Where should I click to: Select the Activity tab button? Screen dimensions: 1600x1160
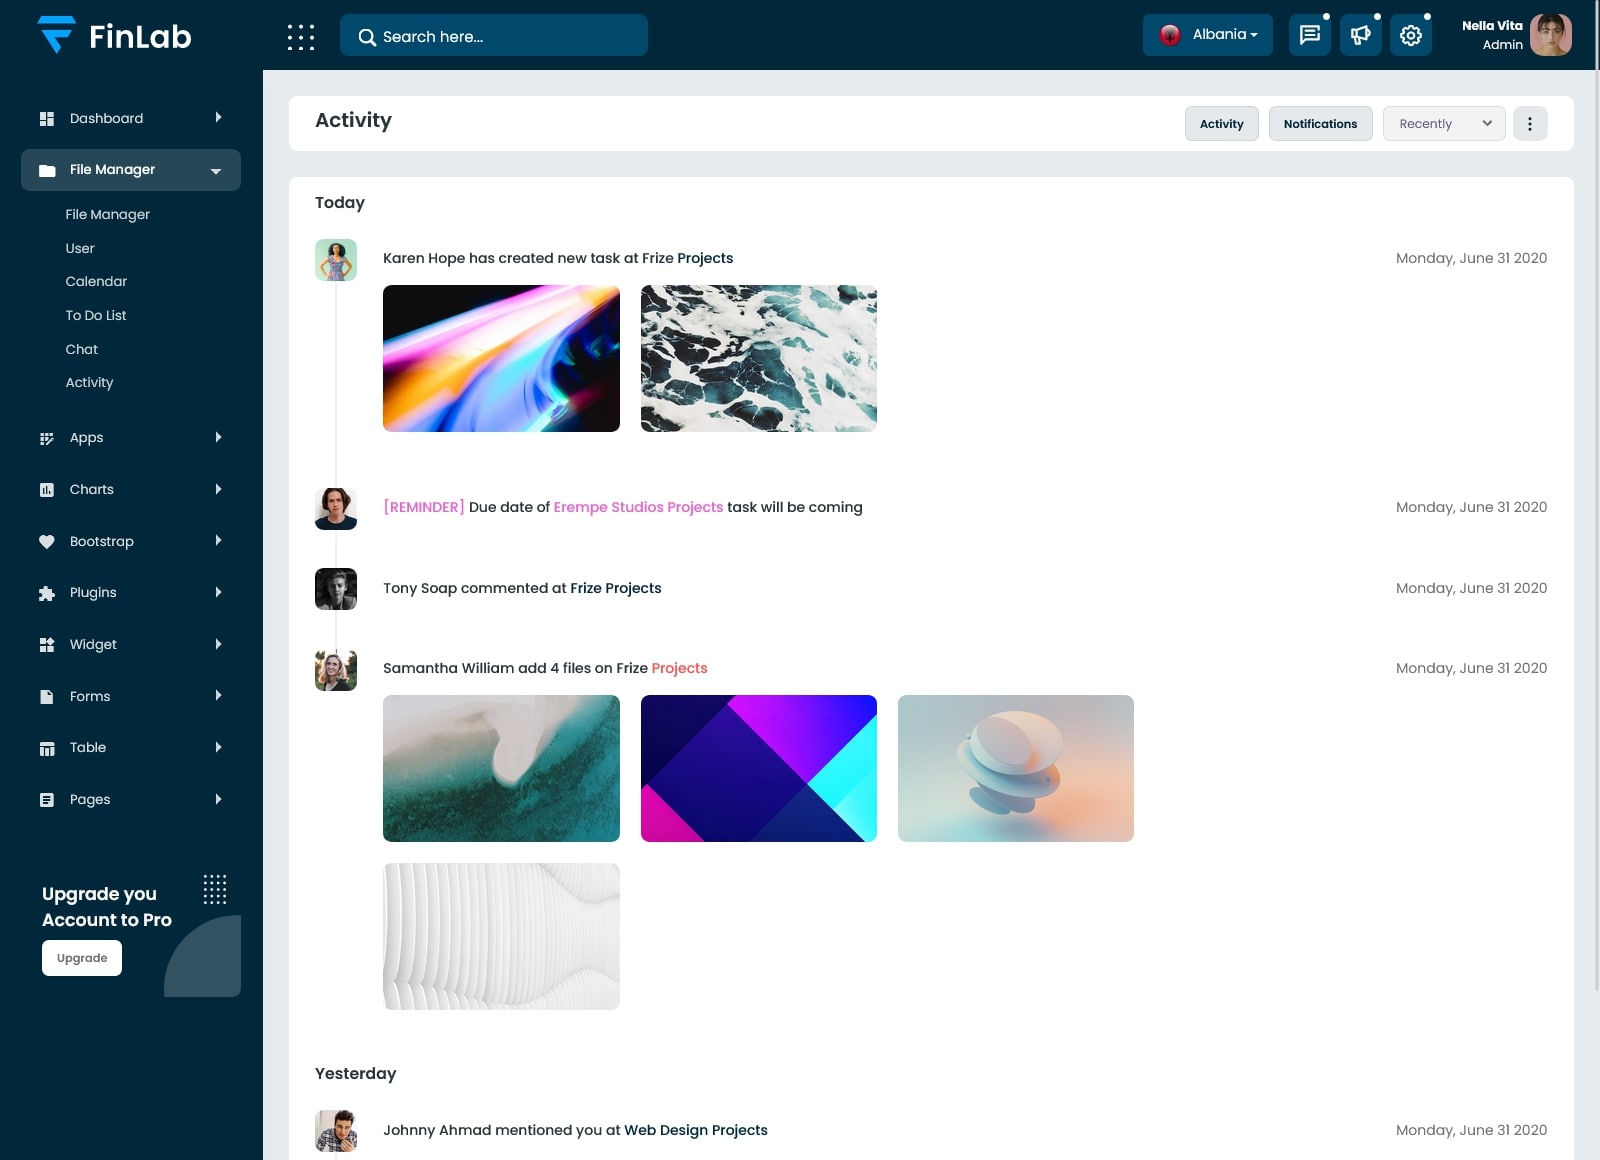pos(1221,124)
